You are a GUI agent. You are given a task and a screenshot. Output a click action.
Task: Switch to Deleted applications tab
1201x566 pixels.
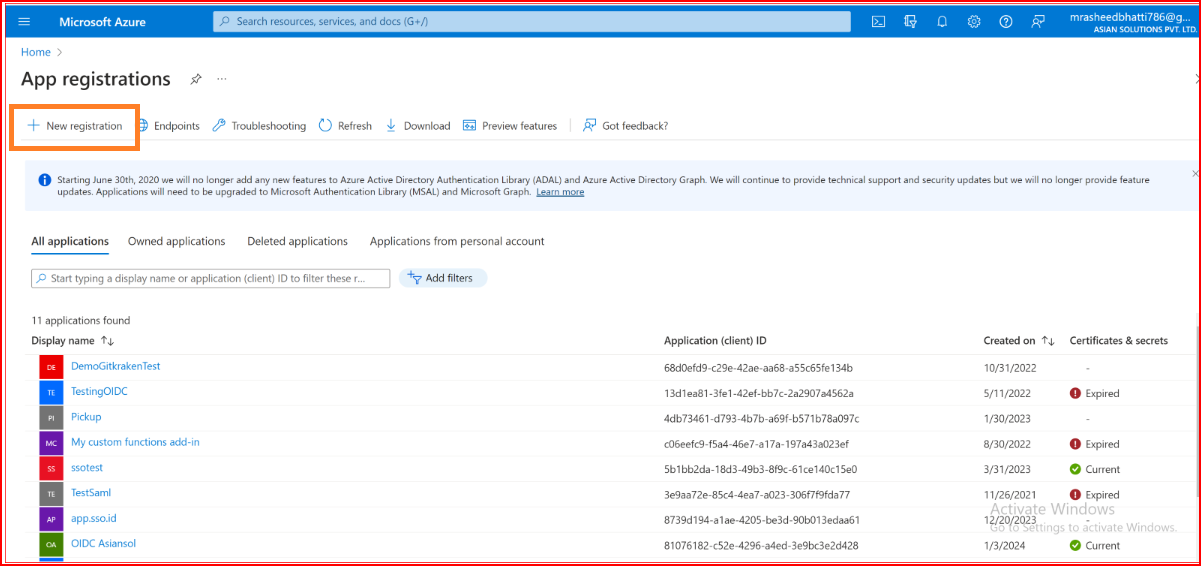(298, 241)
